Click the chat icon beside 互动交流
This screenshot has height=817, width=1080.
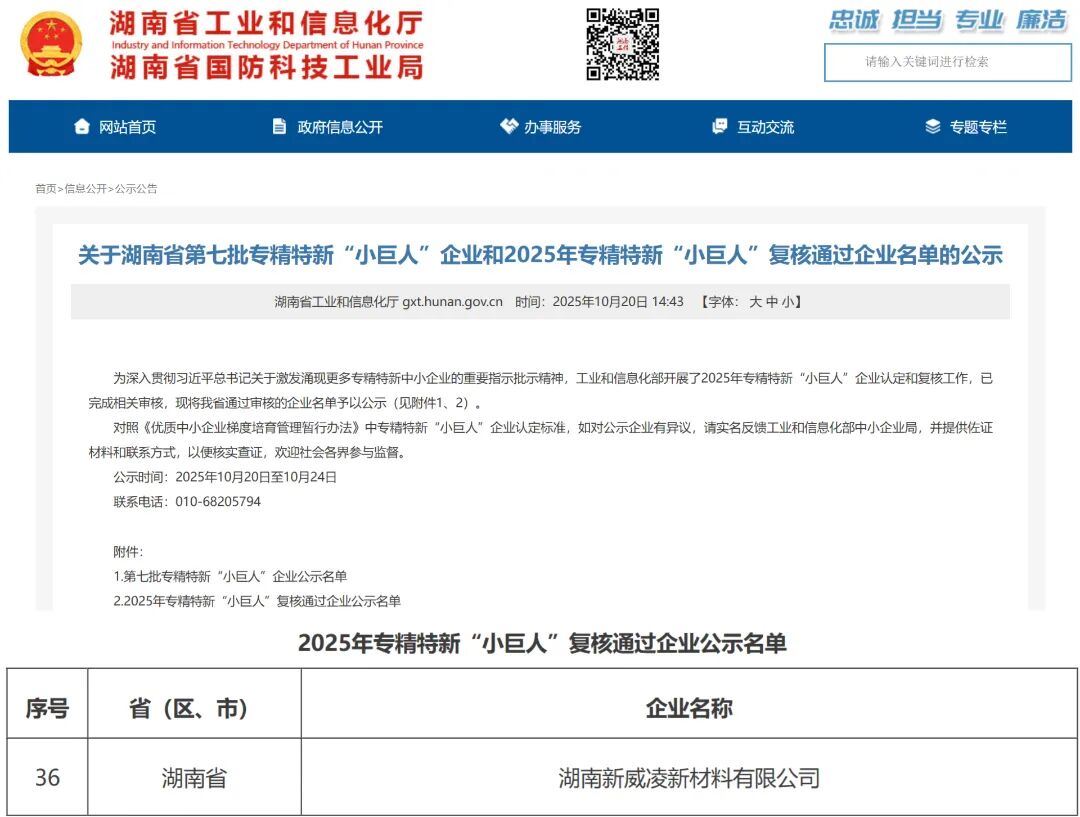tap(720, 127)
